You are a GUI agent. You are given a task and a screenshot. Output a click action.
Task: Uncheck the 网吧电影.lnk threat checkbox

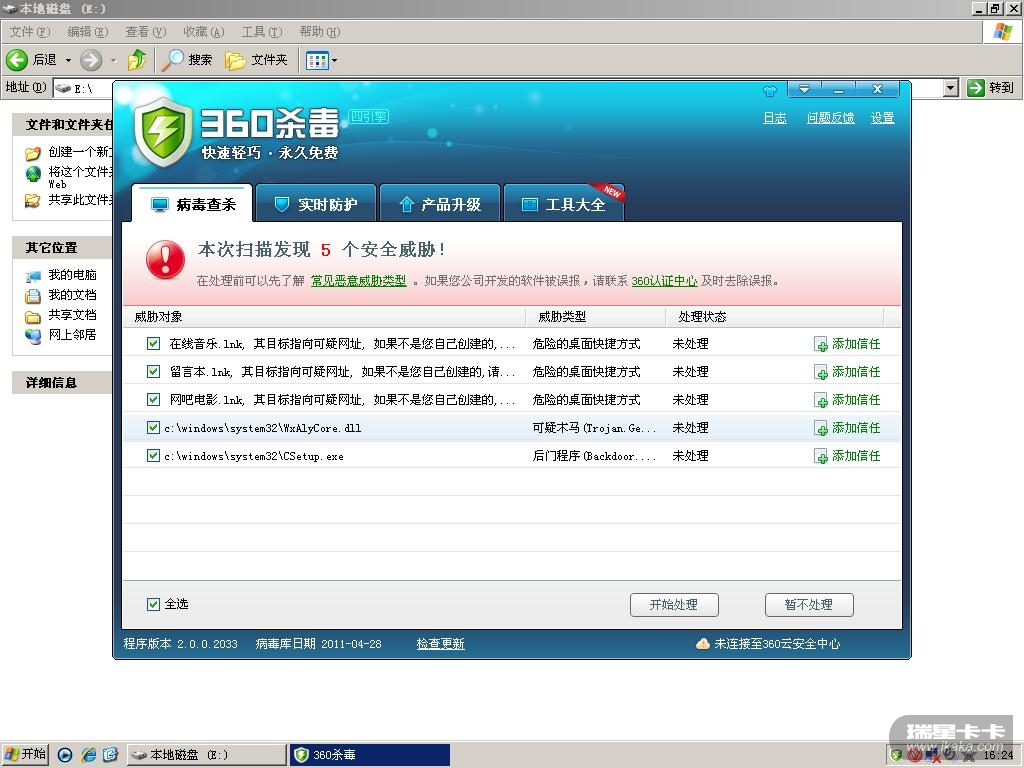click(x=153, y=400)
